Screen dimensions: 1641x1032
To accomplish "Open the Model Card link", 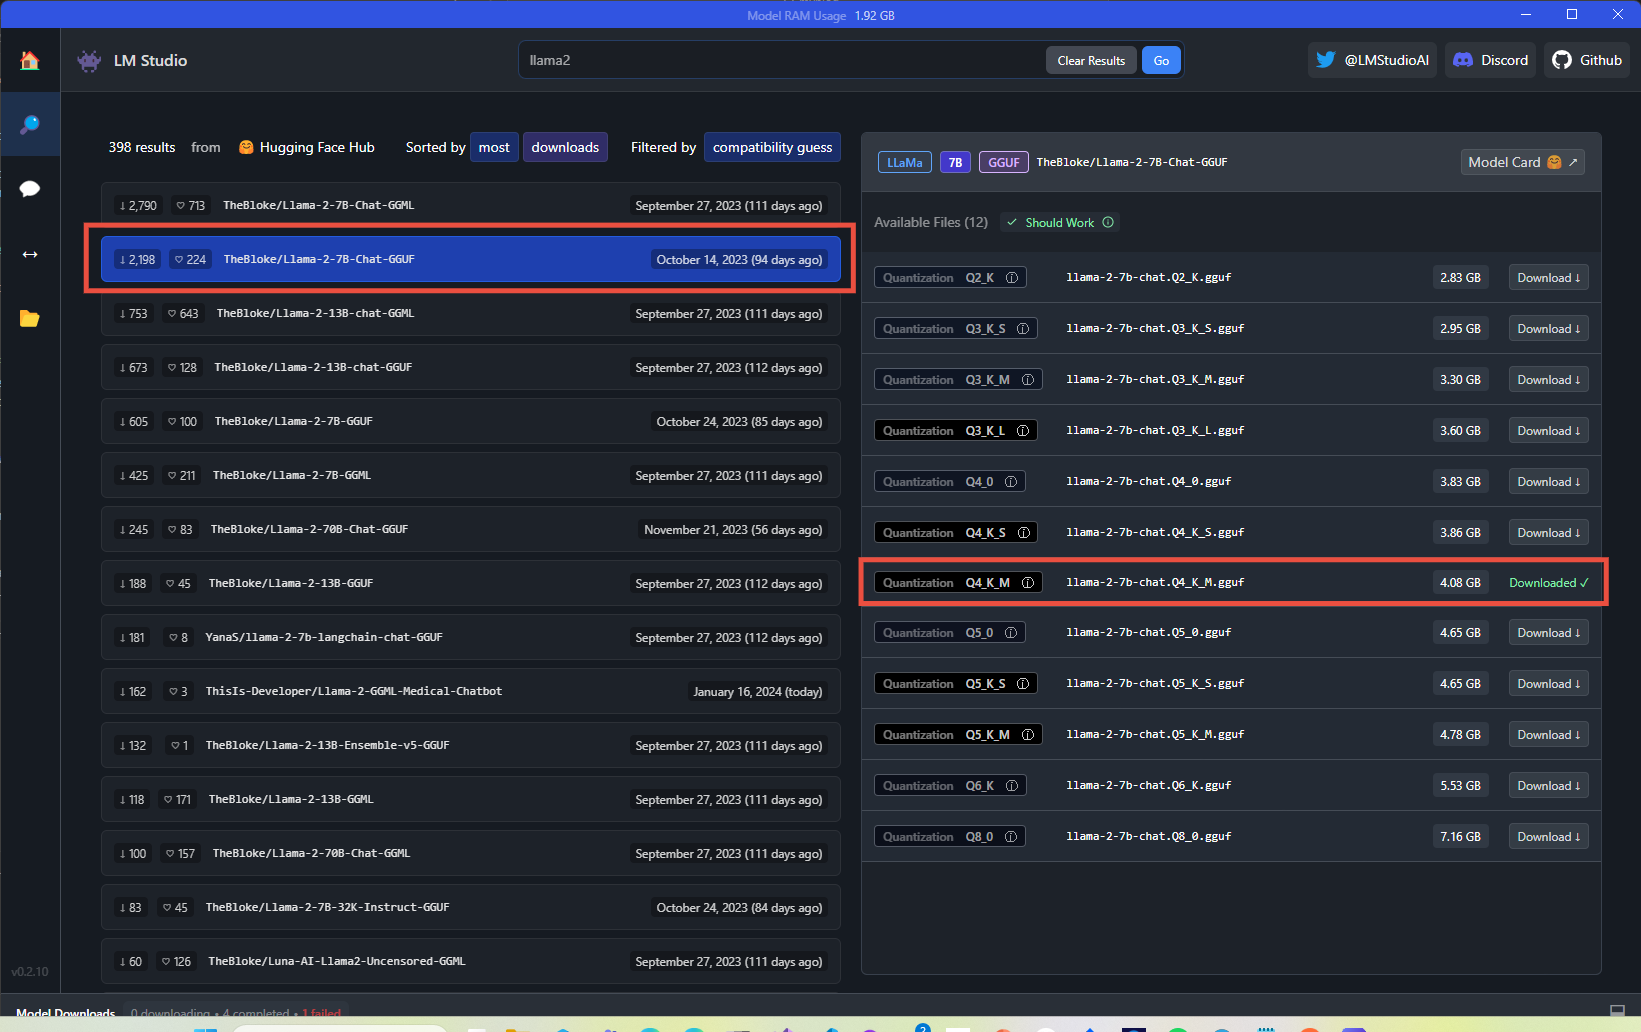I will click(x=1522, y=162).
